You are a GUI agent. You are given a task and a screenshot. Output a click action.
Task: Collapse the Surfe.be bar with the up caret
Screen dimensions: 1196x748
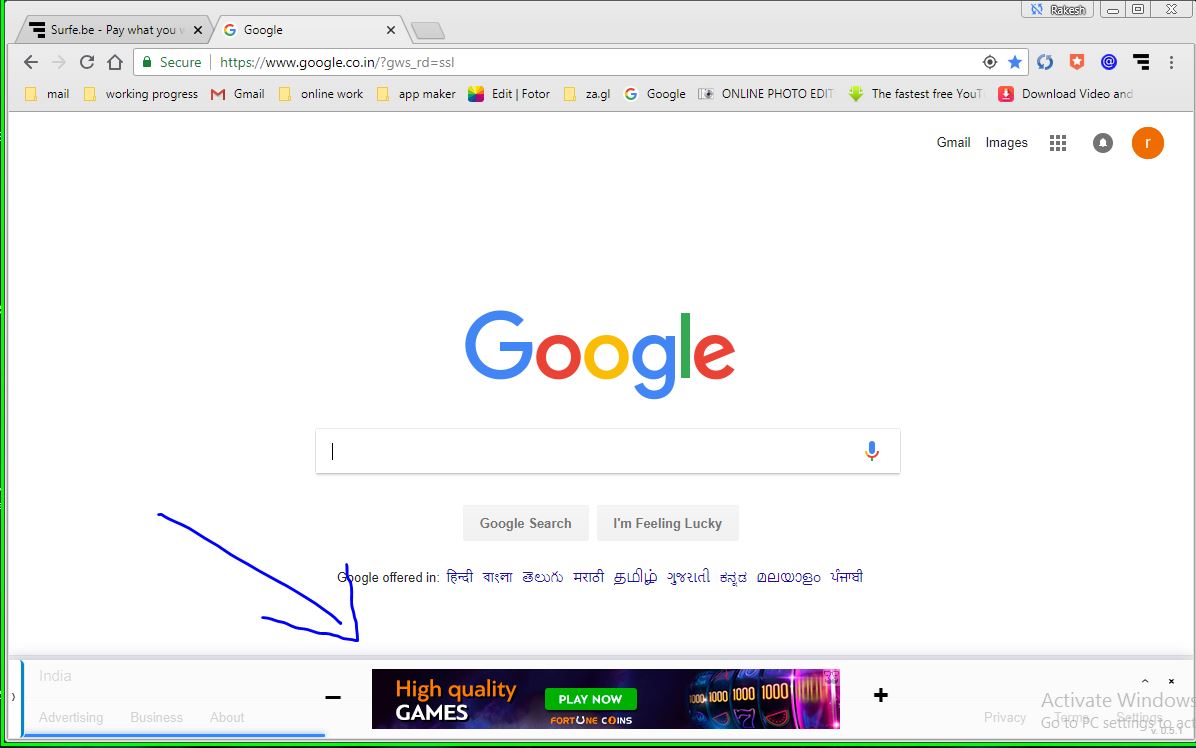coord(1145,681)
